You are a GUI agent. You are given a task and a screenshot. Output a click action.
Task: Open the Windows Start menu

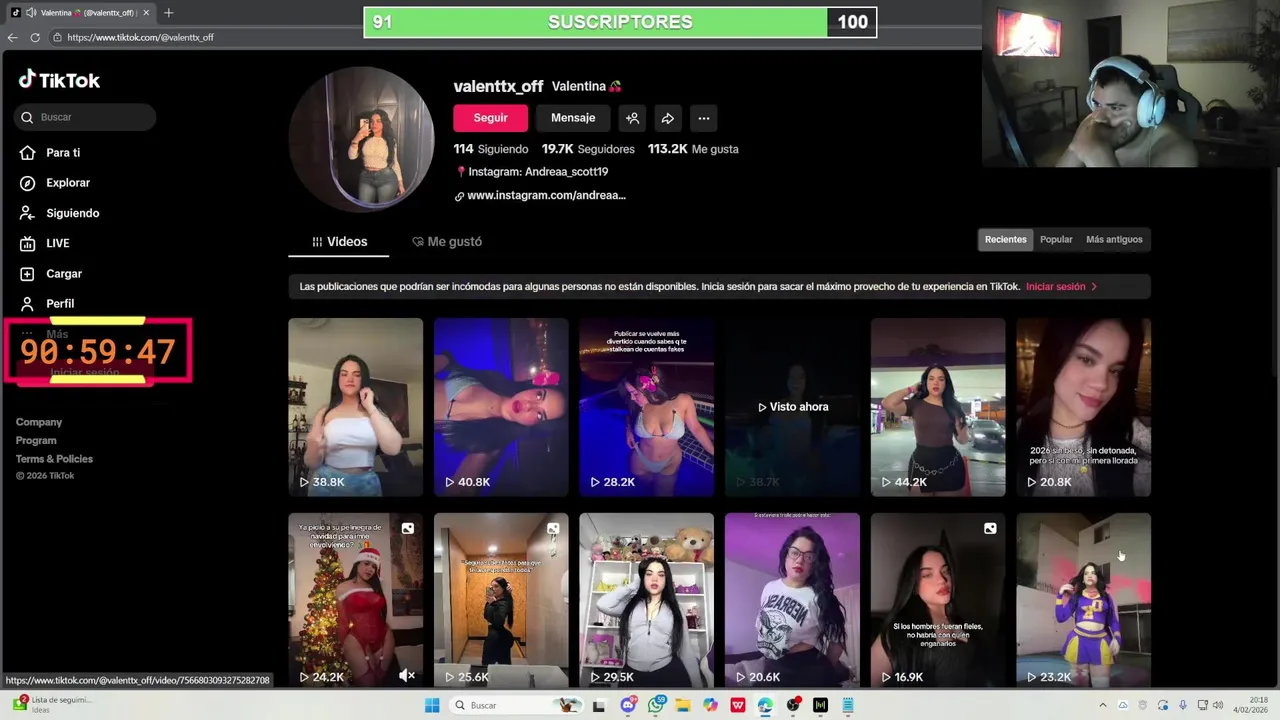pyautogui.click(x=432, y=705)
